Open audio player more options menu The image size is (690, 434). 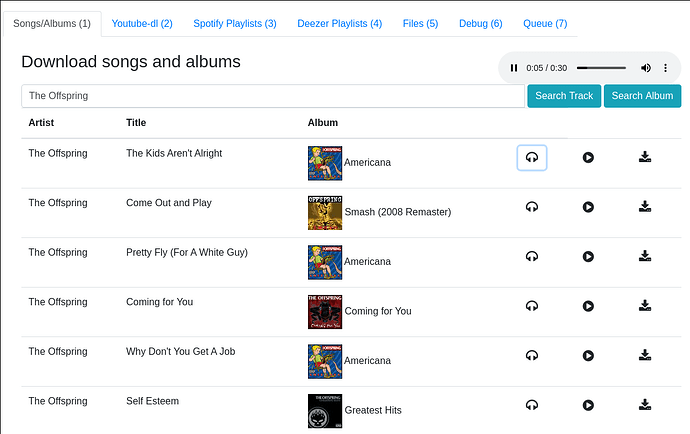pos(665,68)
